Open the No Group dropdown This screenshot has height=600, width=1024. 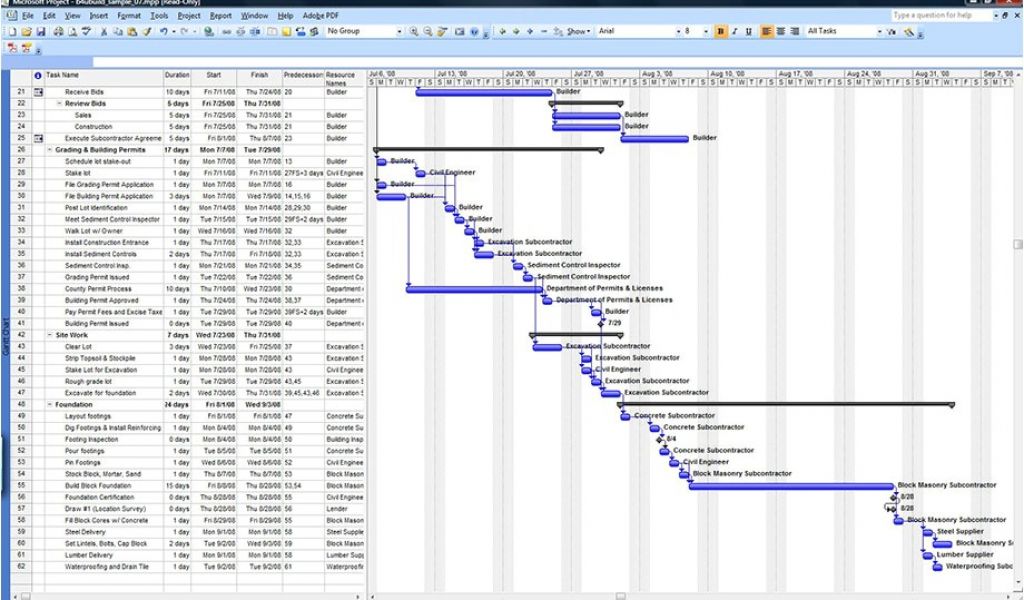pyautogui.click(x=399, y=31)
